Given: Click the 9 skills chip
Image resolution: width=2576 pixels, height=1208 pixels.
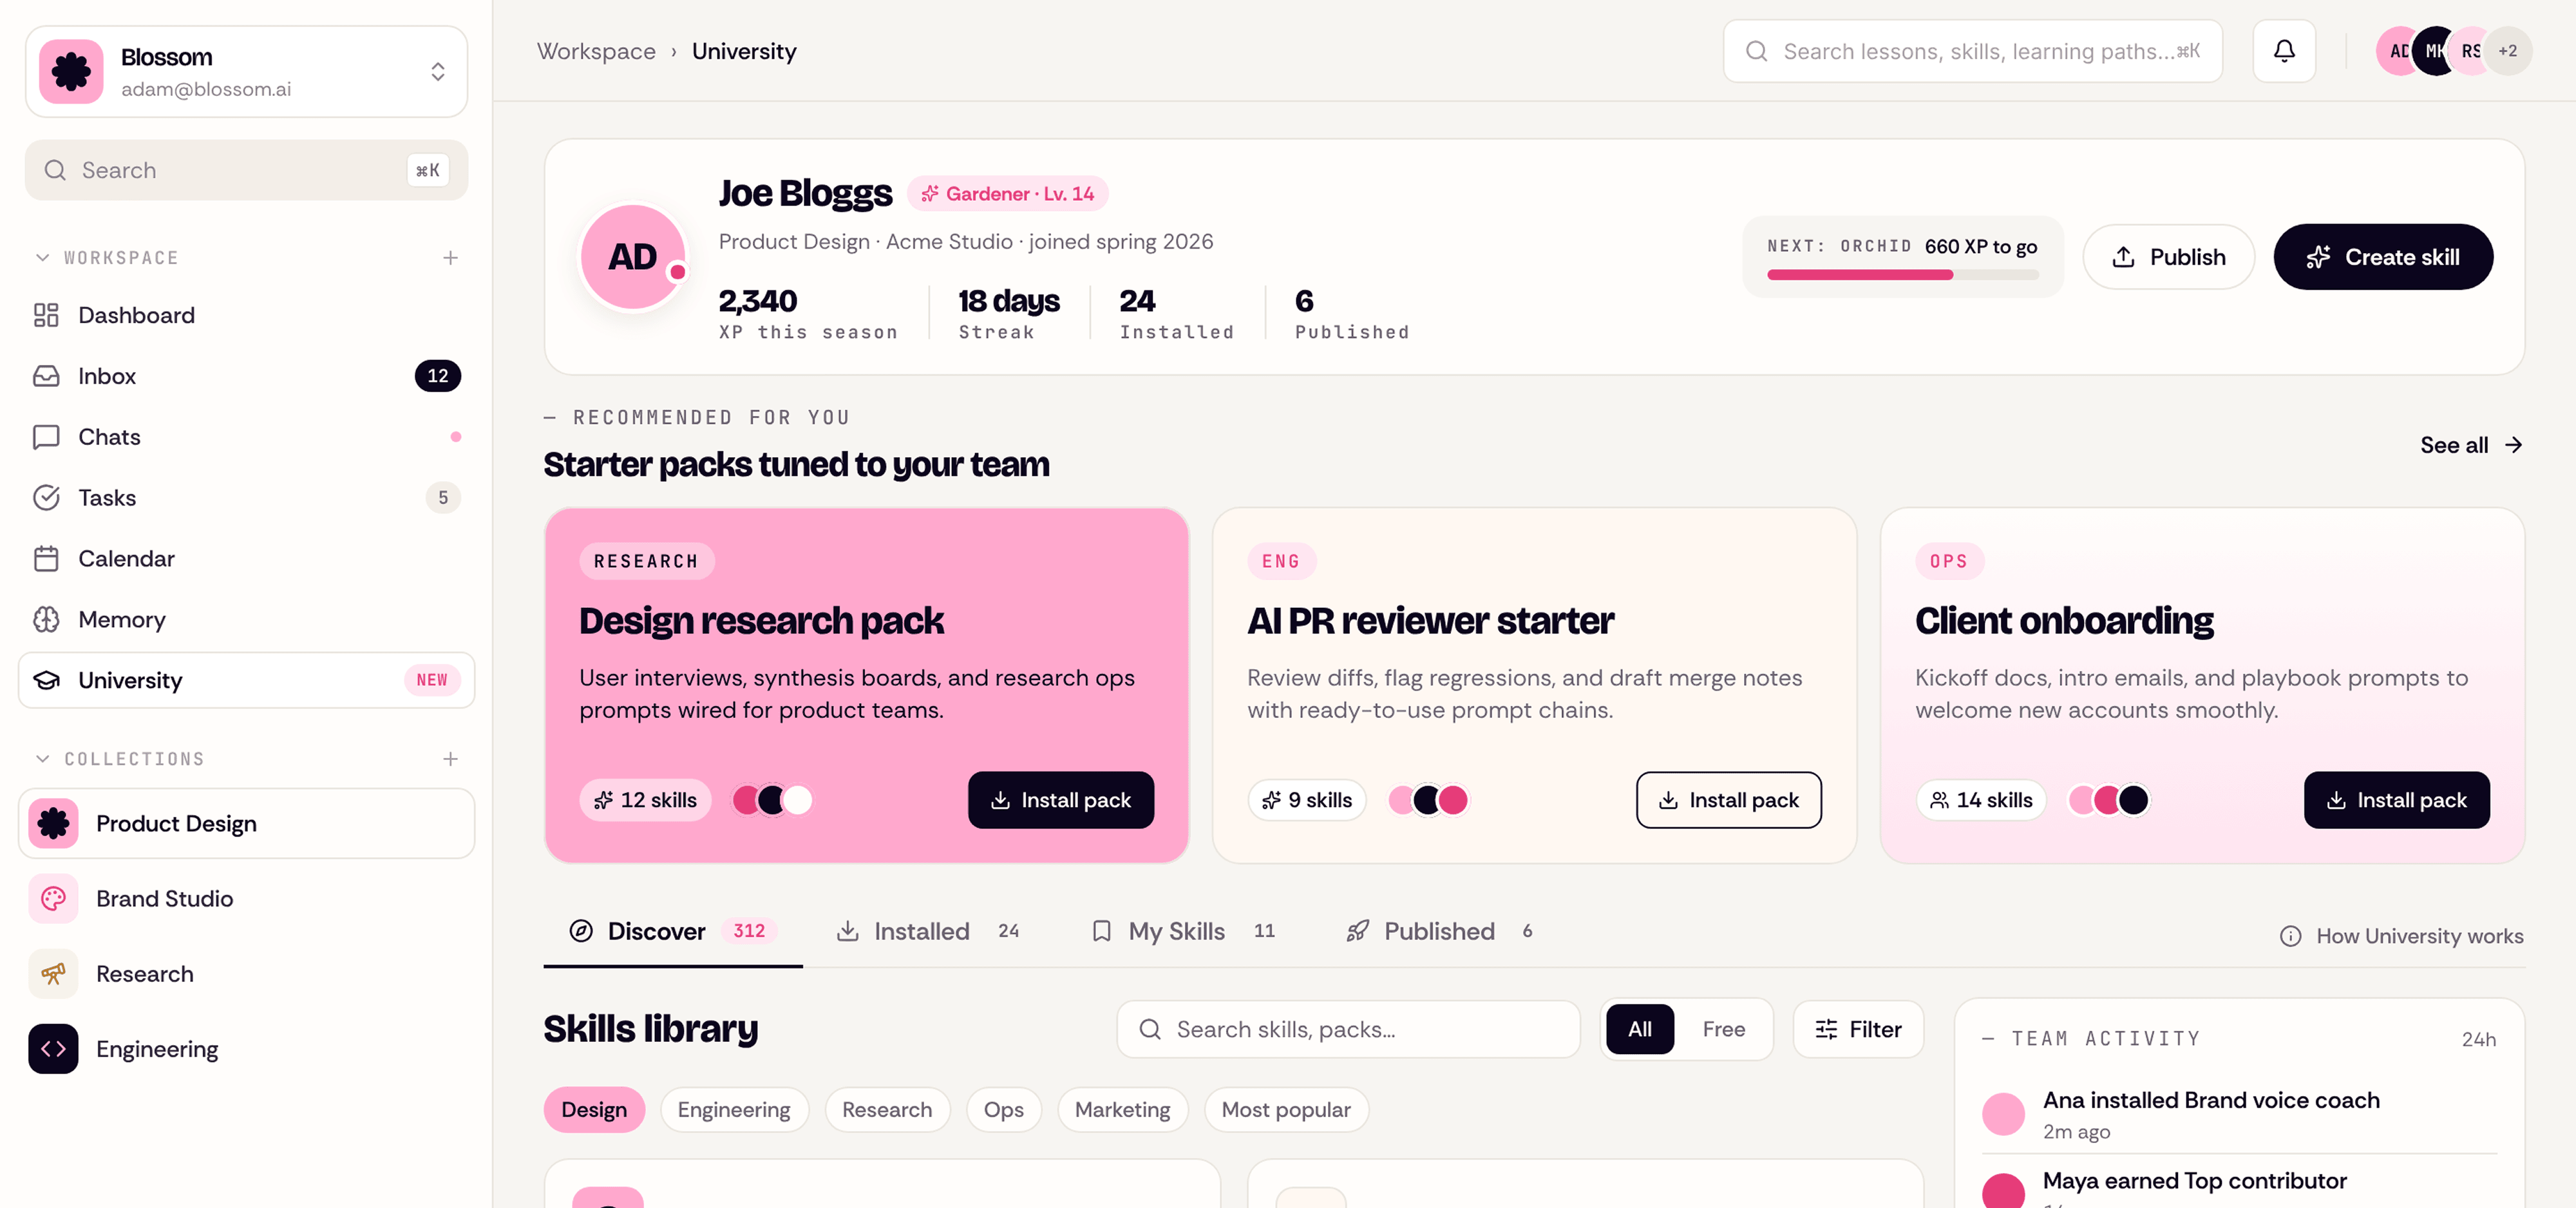Looking at the screenshot, I should [1306, 800].
